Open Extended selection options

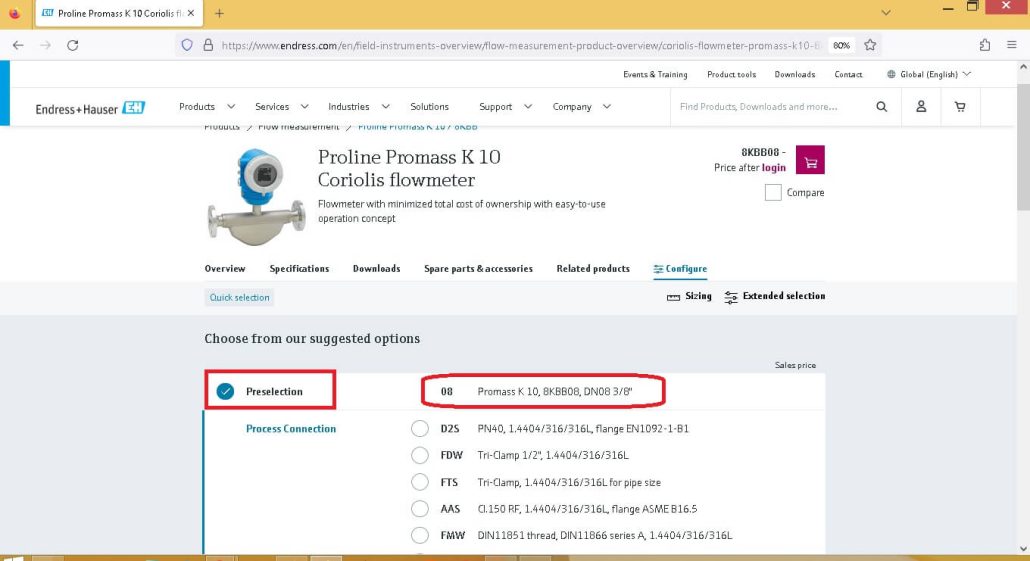tap(774, 296)
